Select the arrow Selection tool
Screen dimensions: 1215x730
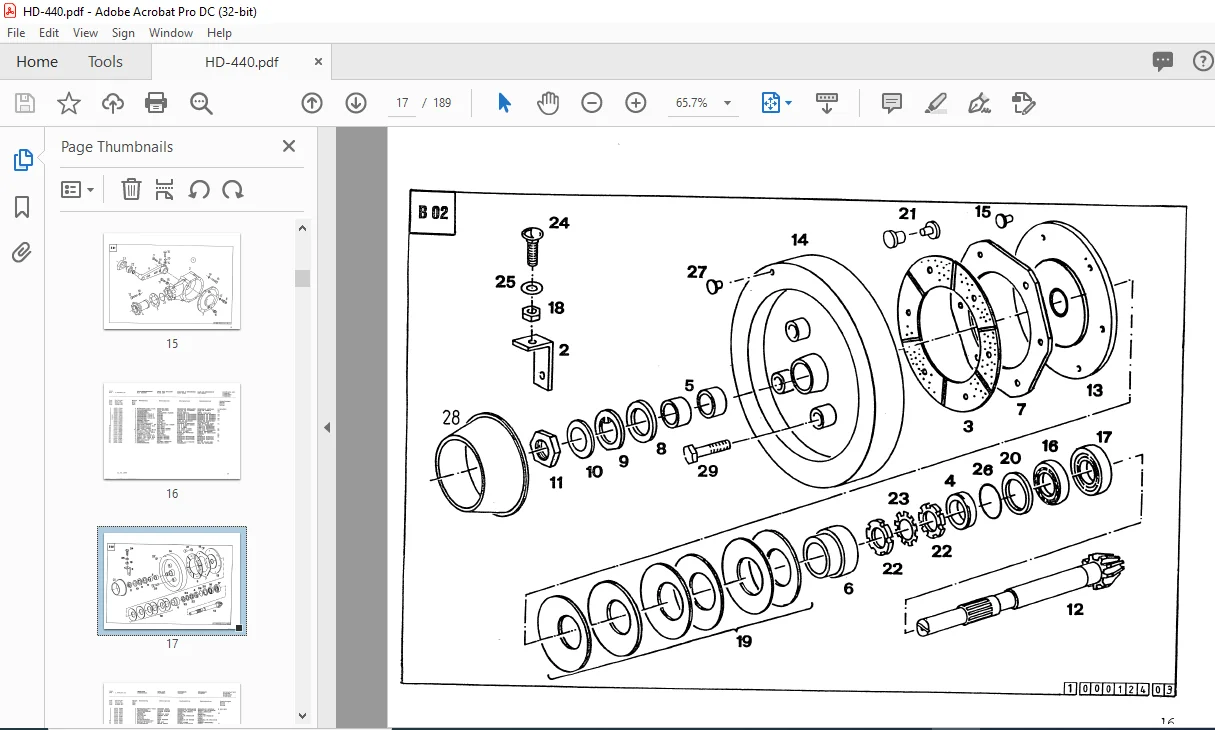tap(504, 103)
